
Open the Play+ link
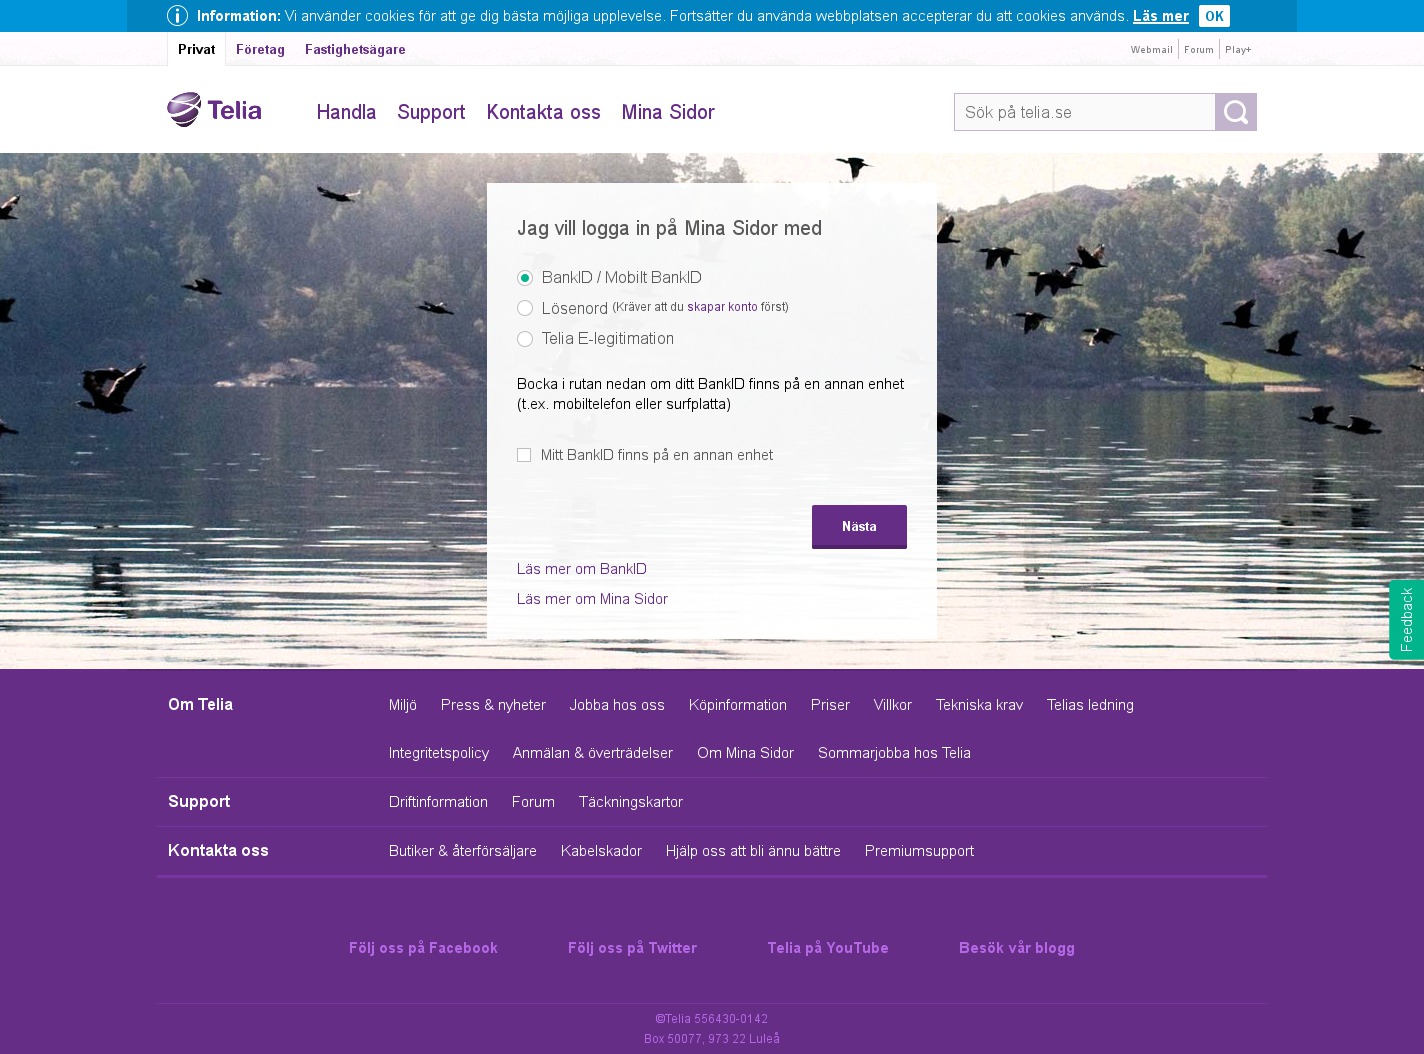(1238, 49)
